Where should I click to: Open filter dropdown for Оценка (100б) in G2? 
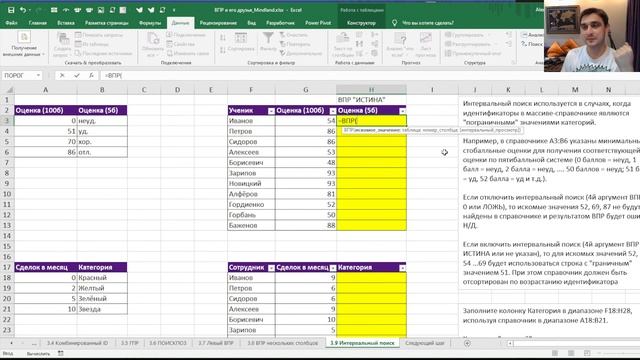click(333, 111)
